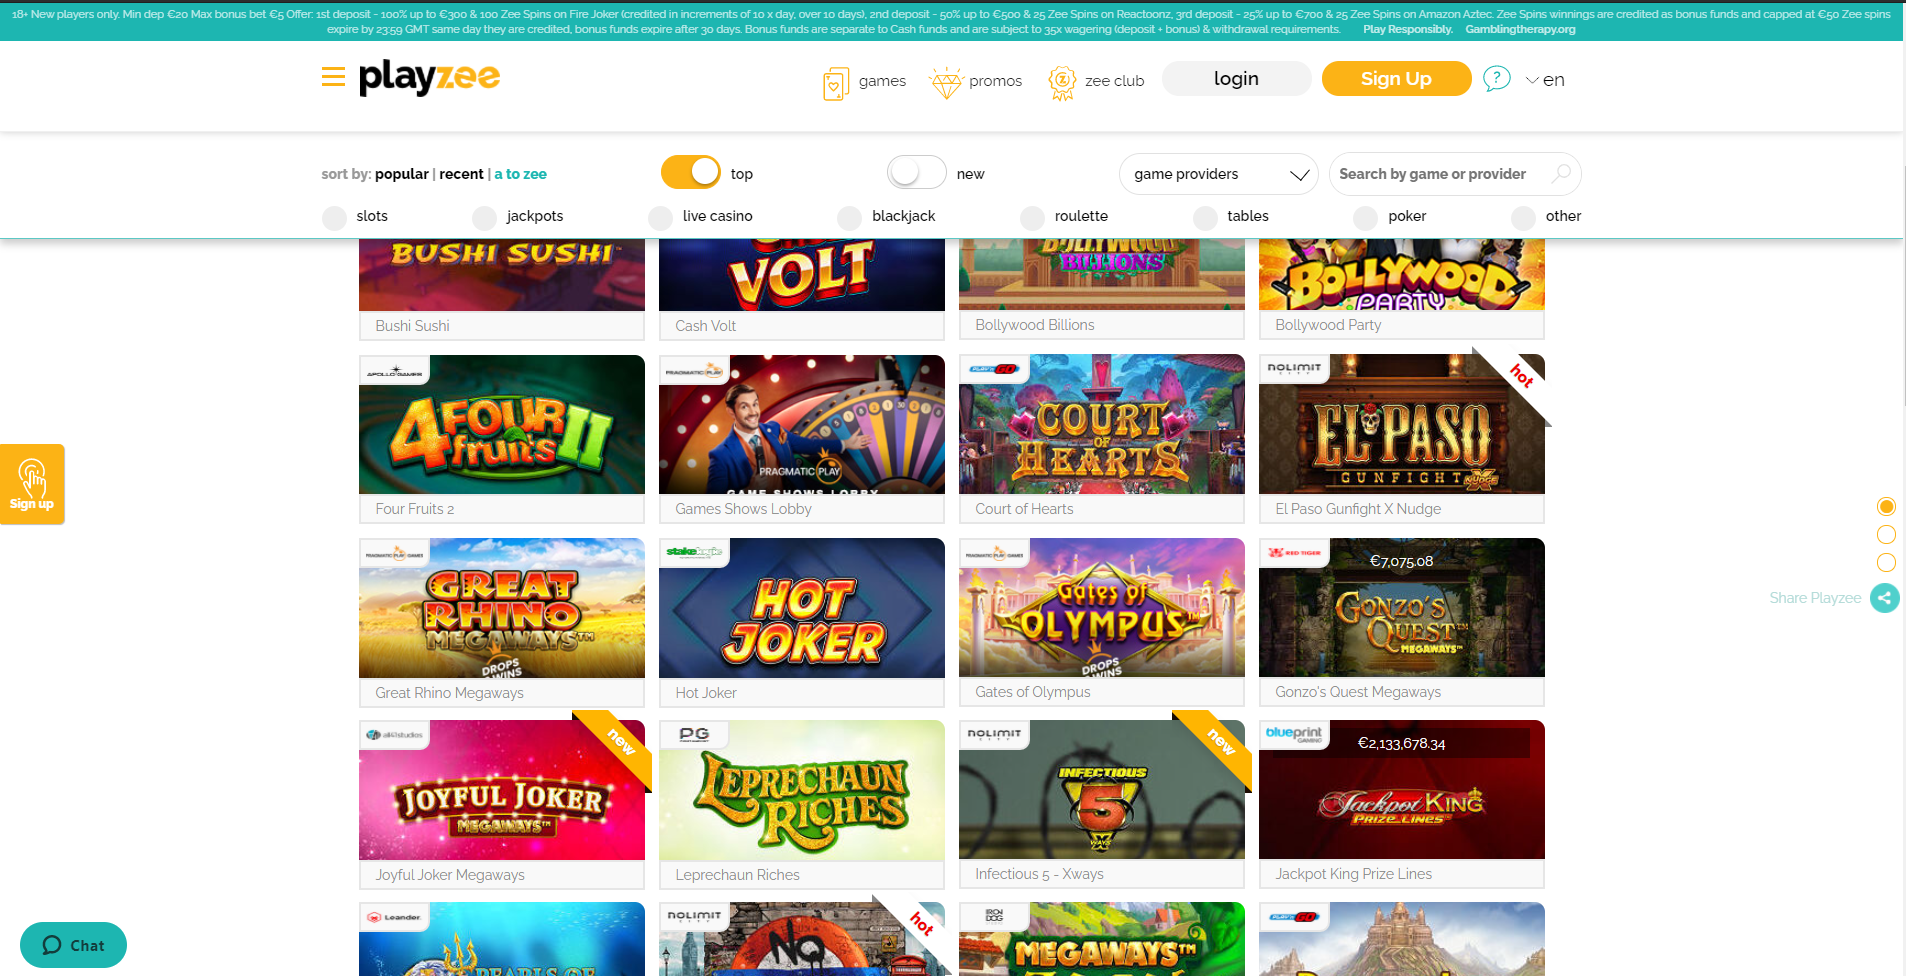Open the Infectious 5 - Xways thumbnail
Screen dimensions: 1906x976
pyautogui.click(x=1102, y=789)
